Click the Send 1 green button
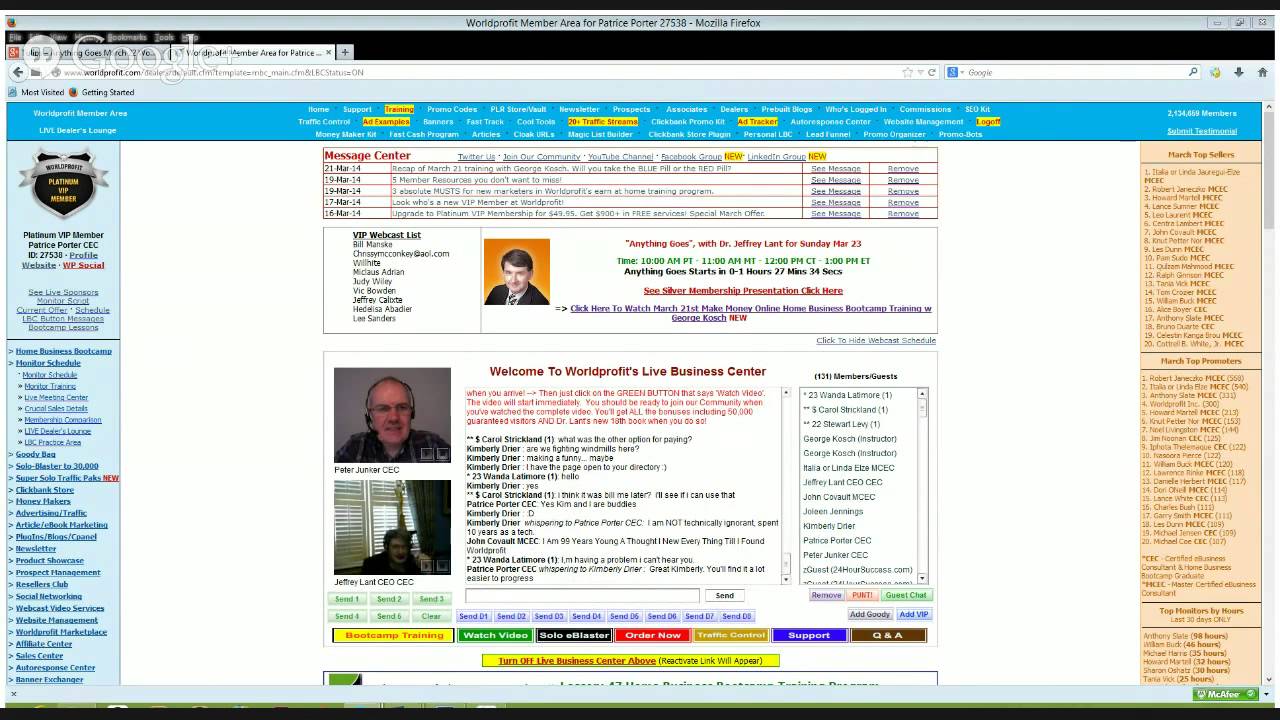This screenshot has width=1280, height=720. coord(347,599)
